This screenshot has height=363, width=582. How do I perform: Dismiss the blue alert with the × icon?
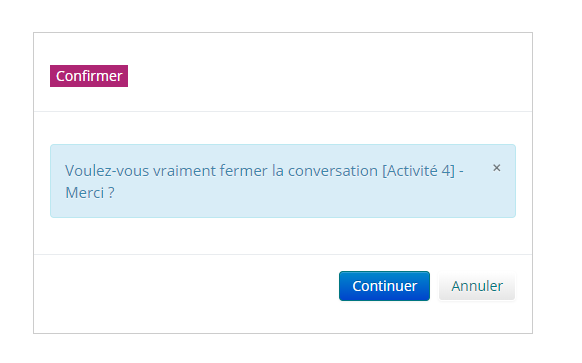click(497, 168)
